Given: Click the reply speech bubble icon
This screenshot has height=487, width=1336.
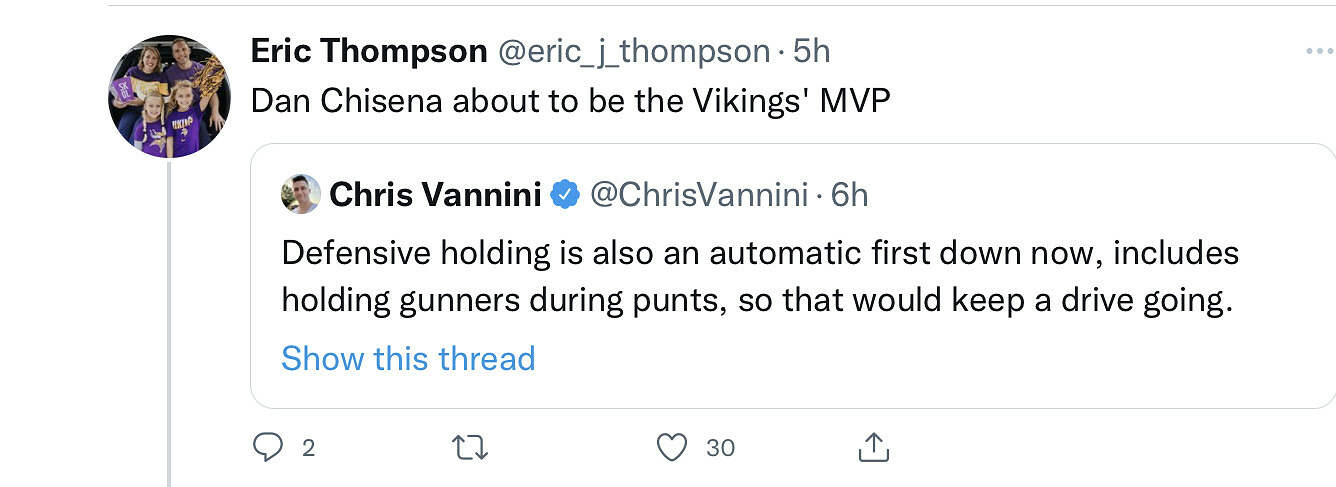Looking at the screenshot, I should pyautogui.click(x=267, y=448).
